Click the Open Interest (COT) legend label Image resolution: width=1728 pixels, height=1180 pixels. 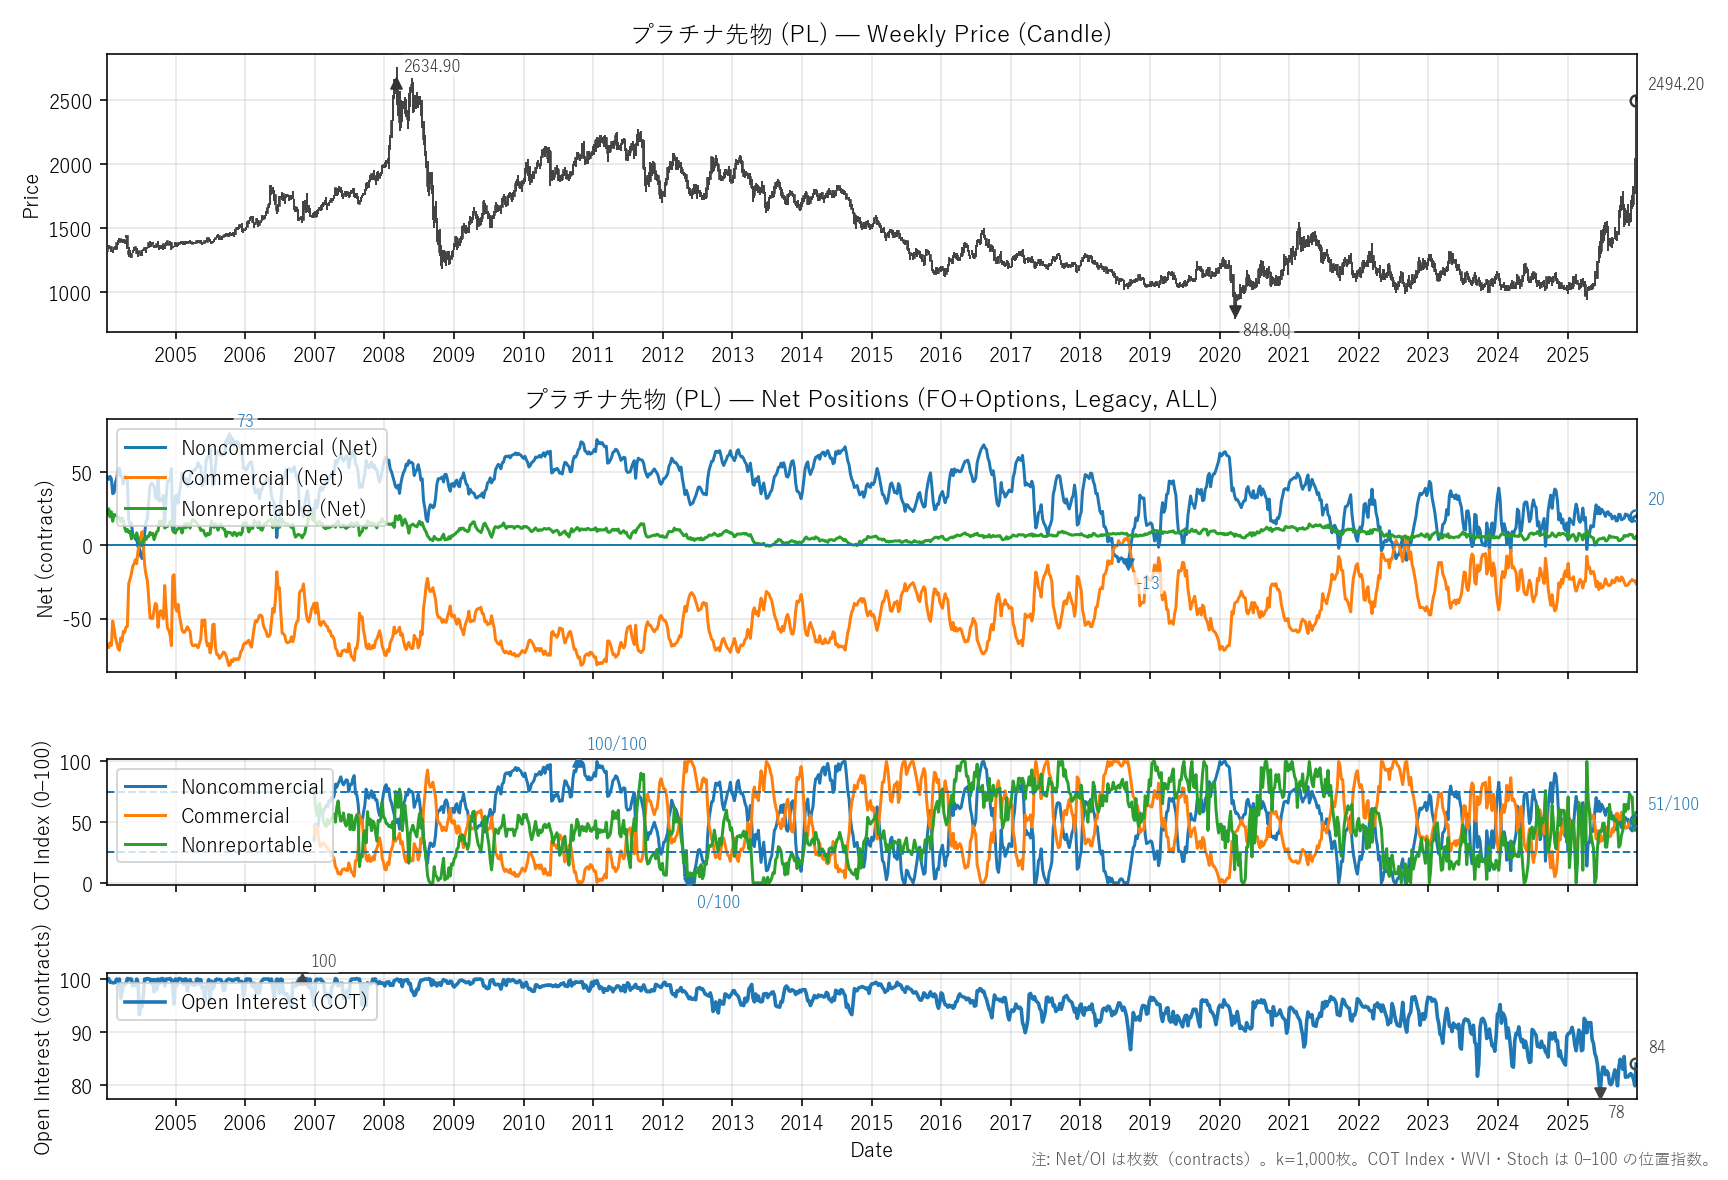[x=274, y=1002]
